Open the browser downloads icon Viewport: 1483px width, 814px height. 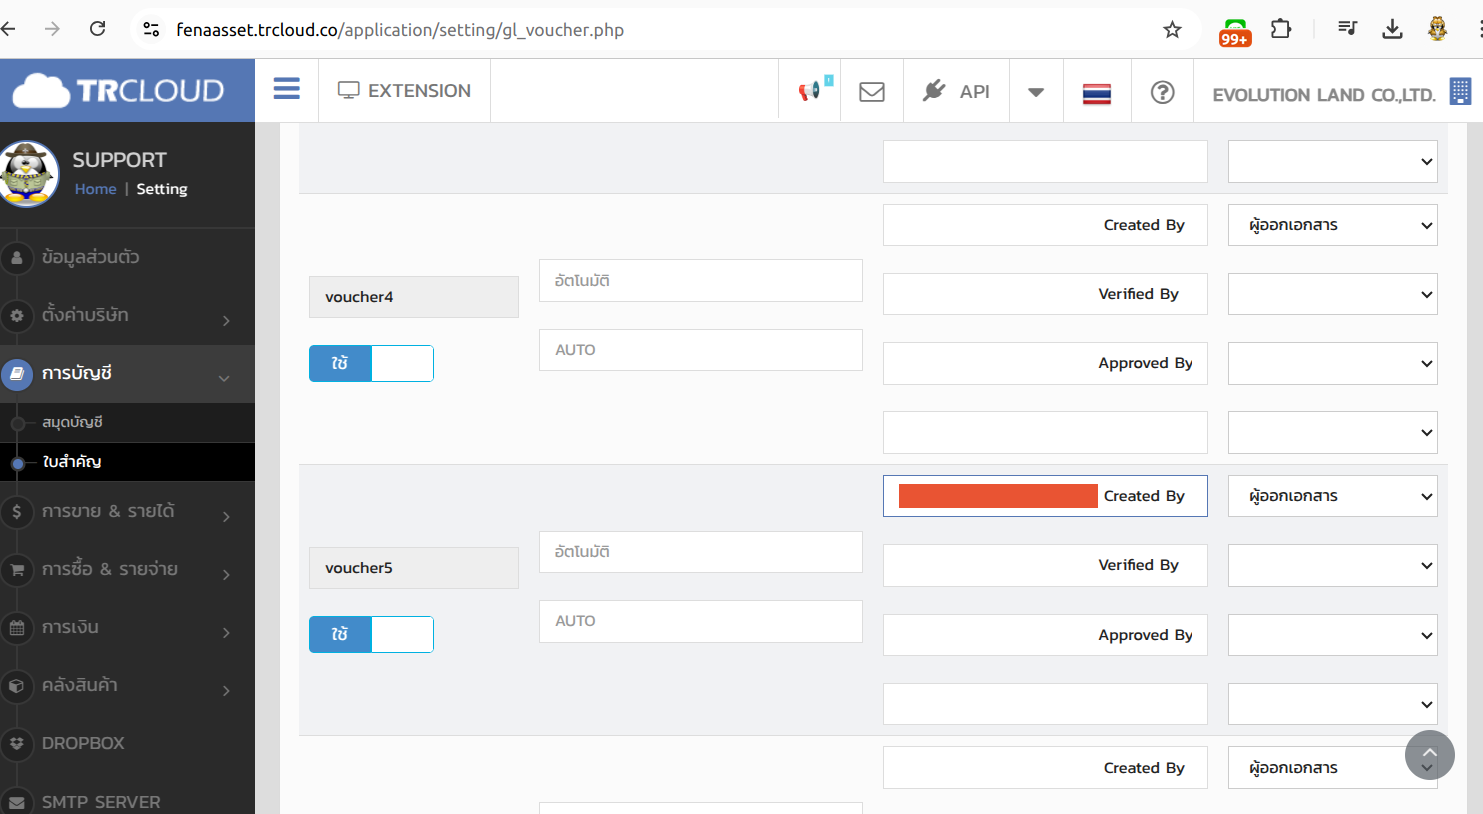(x=1392, y=29)
